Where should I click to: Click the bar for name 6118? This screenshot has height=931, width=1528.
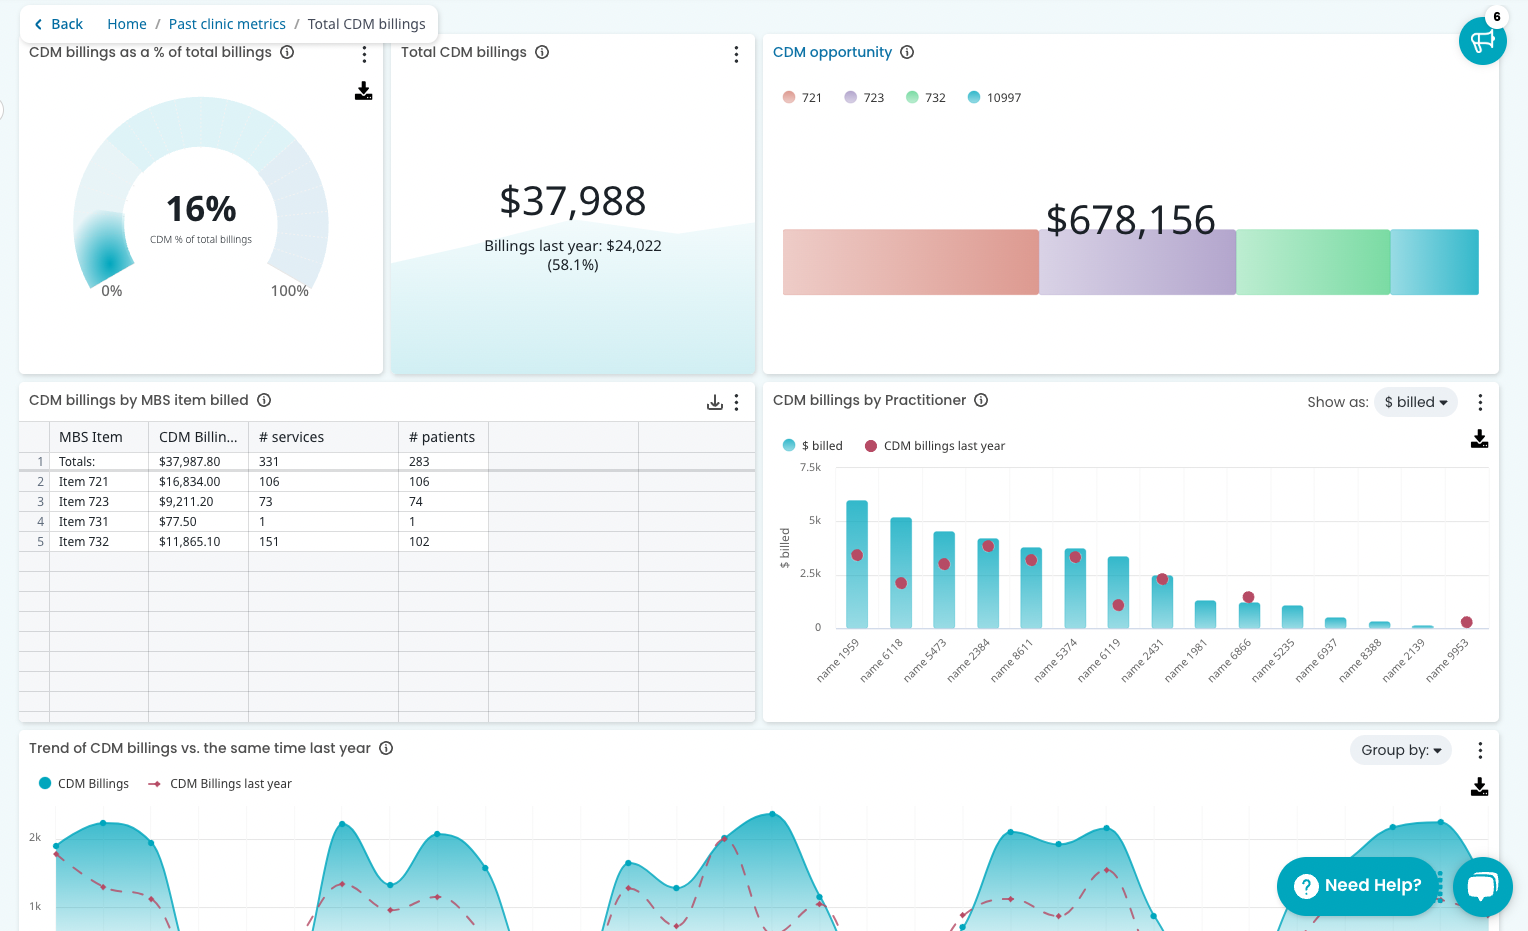901,573
